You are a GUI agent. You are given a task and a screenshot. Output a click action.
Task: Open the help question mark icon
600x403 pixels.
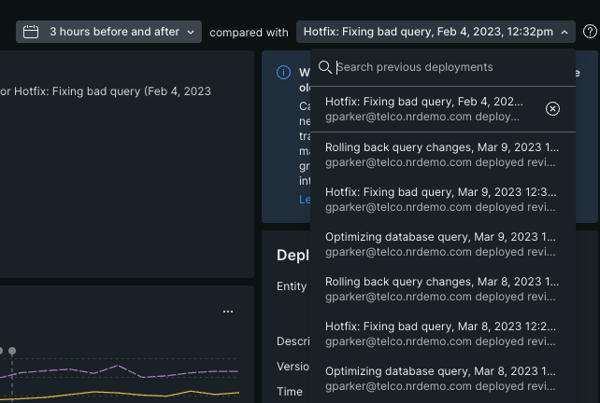pos(590,32)
